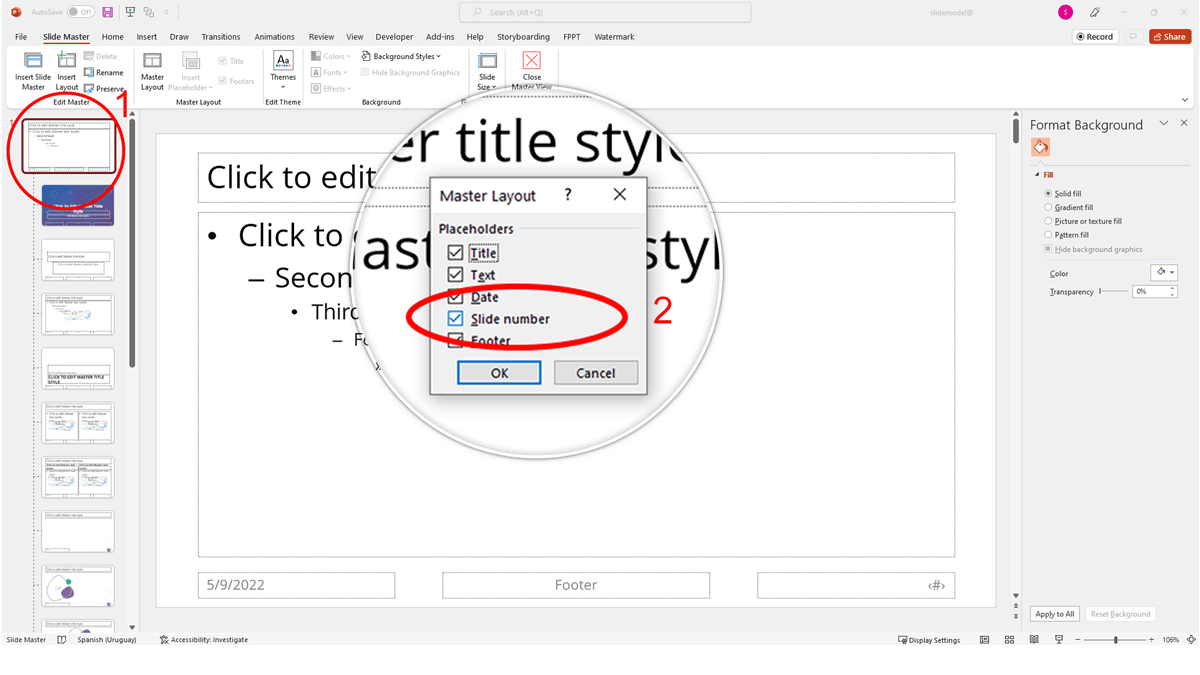Viewport: 1200px width, 675px height.
Task: Open the Background Styles dropdown
Action: 402,56
